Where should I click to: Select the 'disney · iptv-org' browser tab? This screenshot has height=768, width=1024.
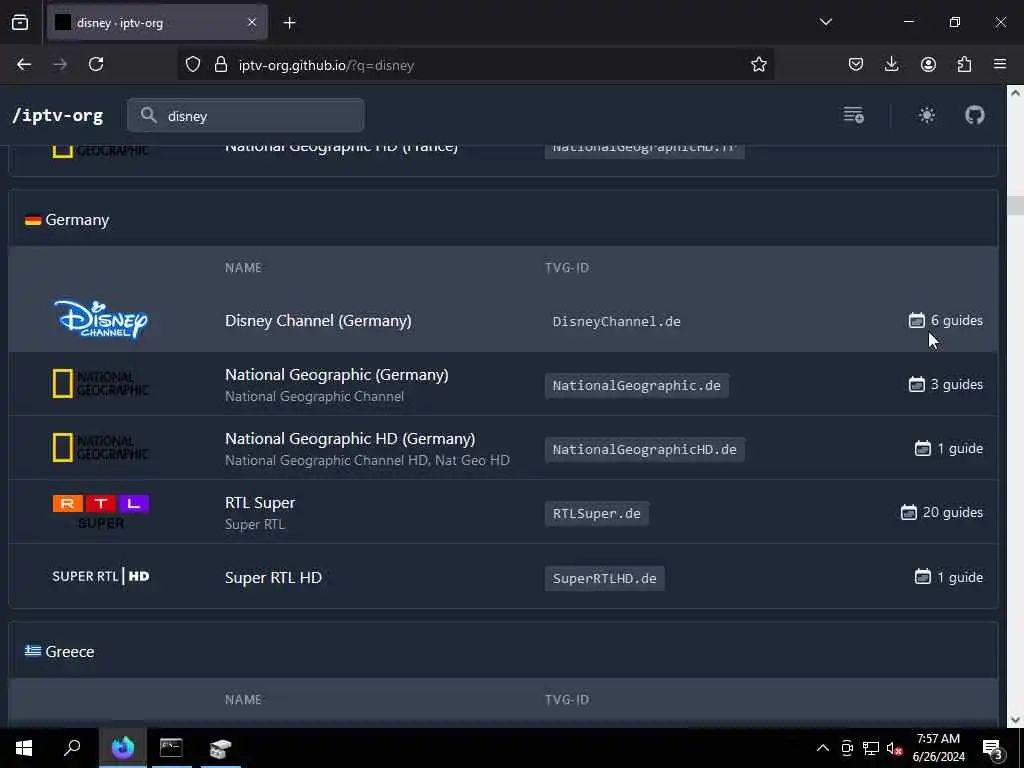coord(157,23)
